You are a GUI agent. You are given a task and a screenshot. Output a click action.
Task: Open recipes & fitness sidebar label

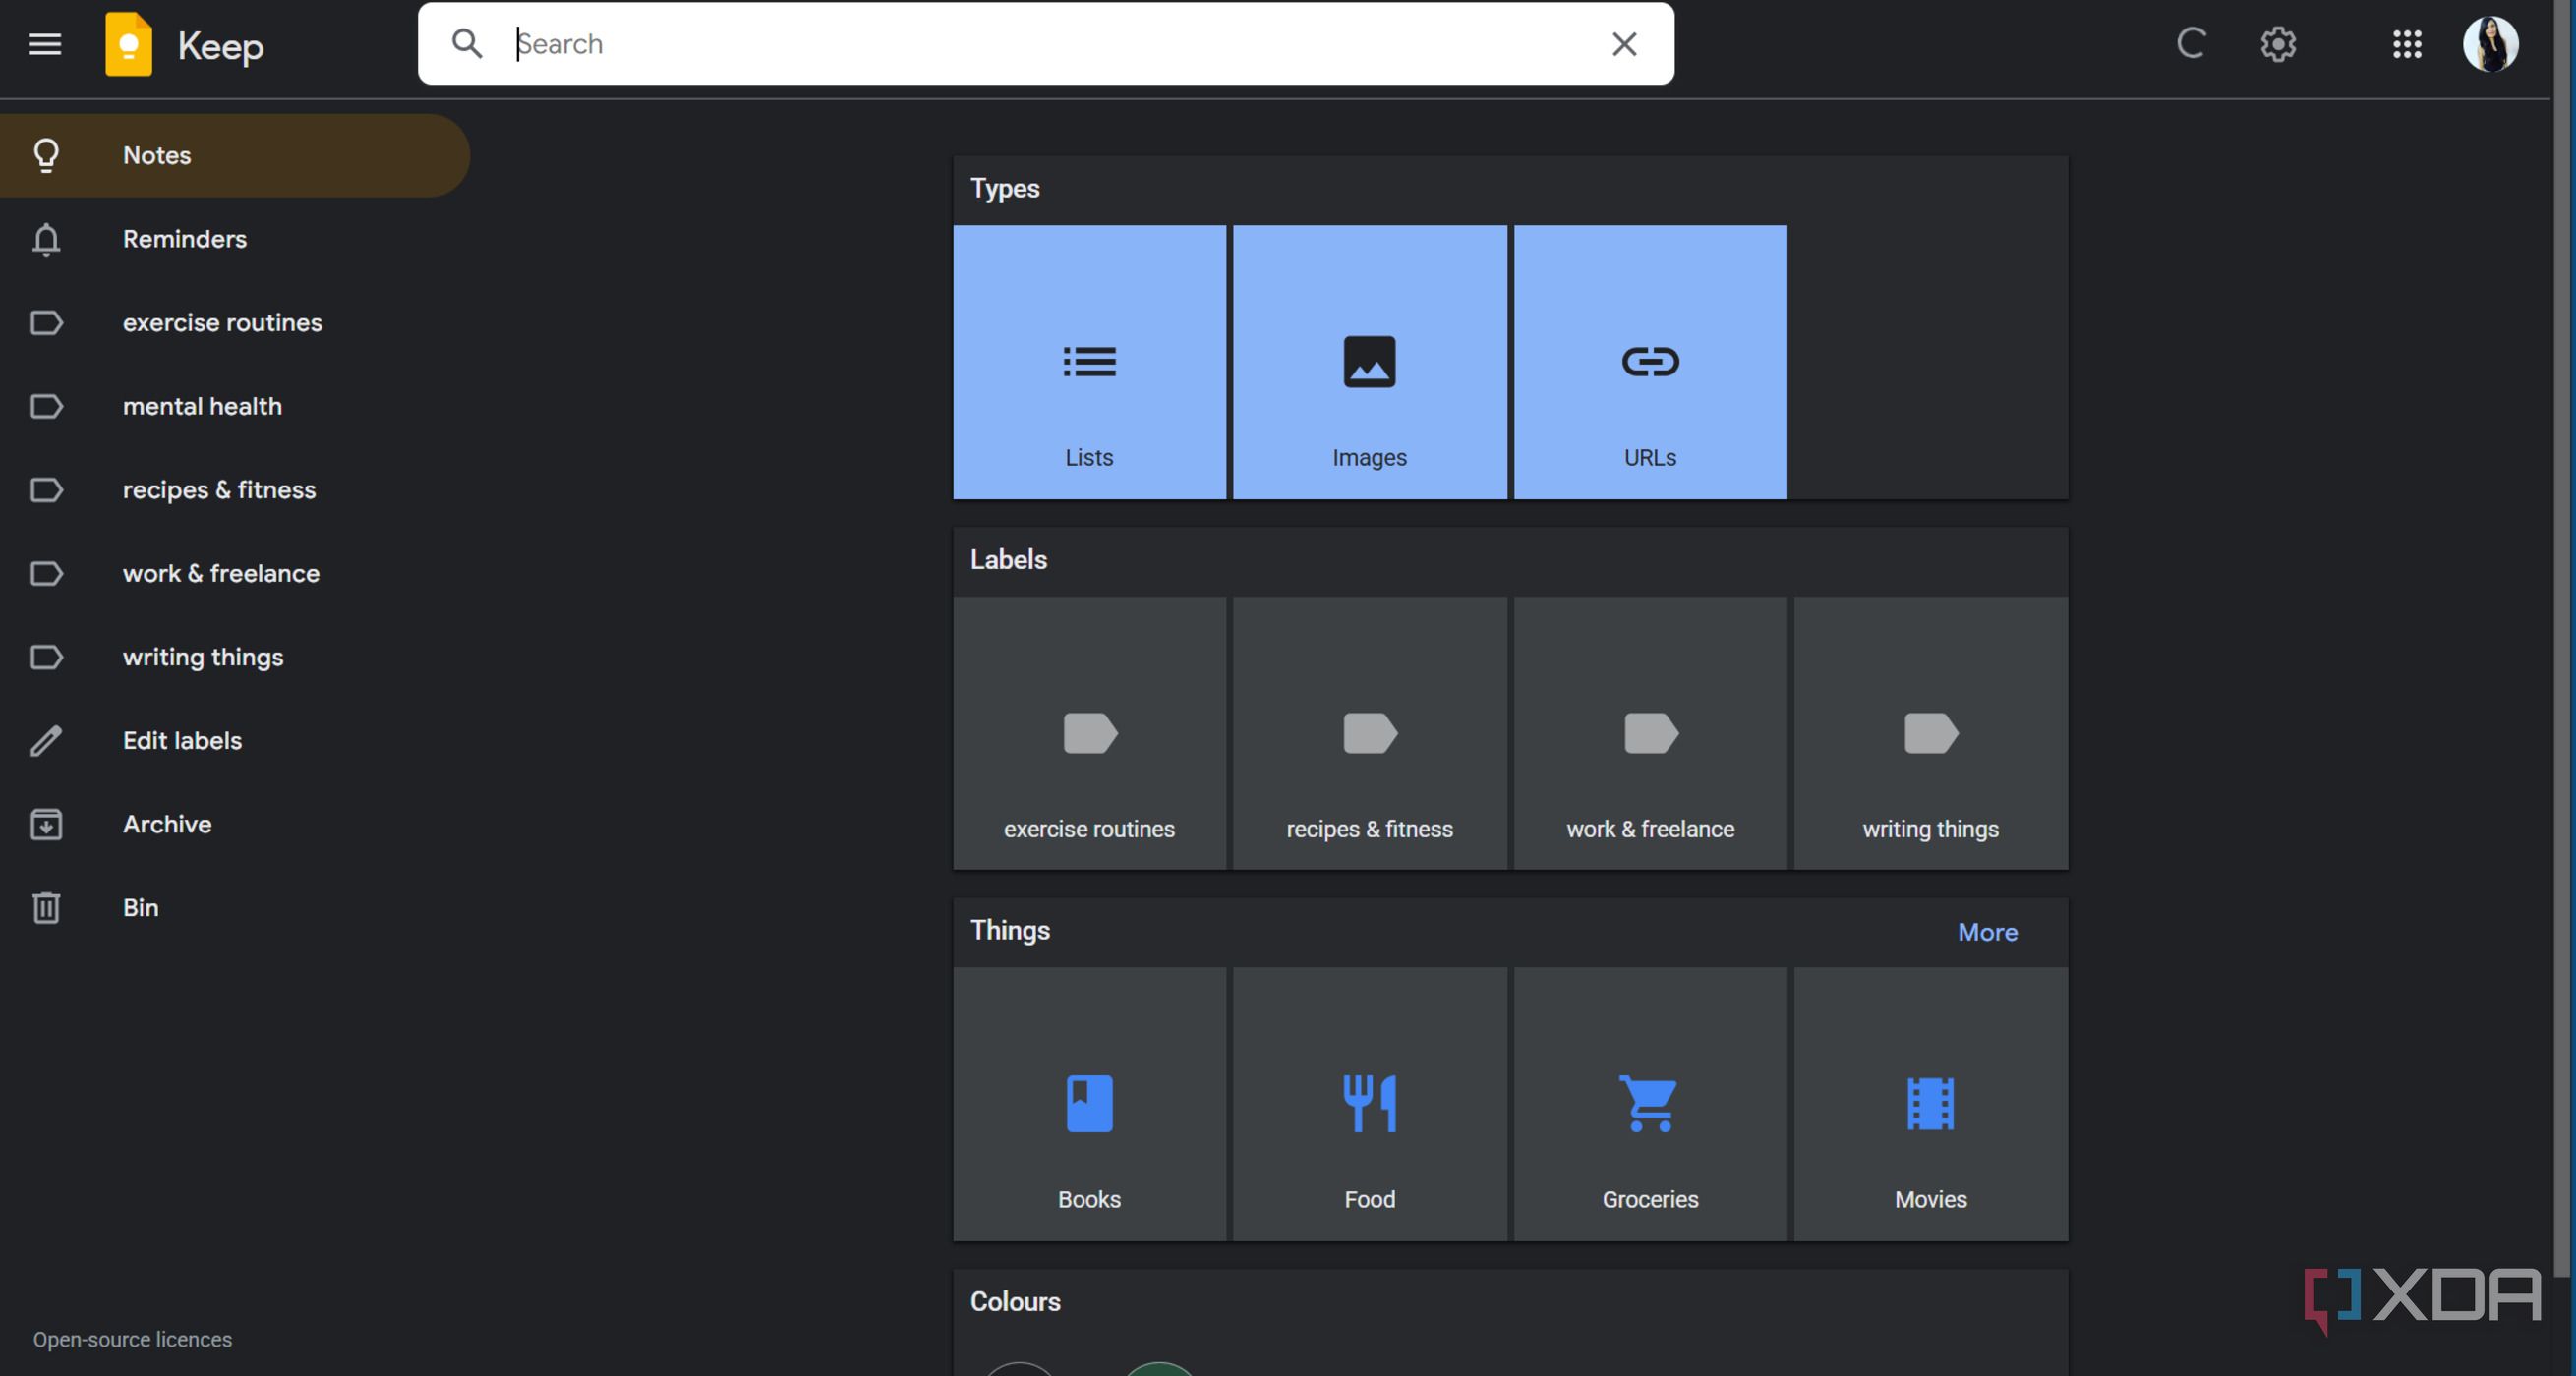[x=235, y=490]
